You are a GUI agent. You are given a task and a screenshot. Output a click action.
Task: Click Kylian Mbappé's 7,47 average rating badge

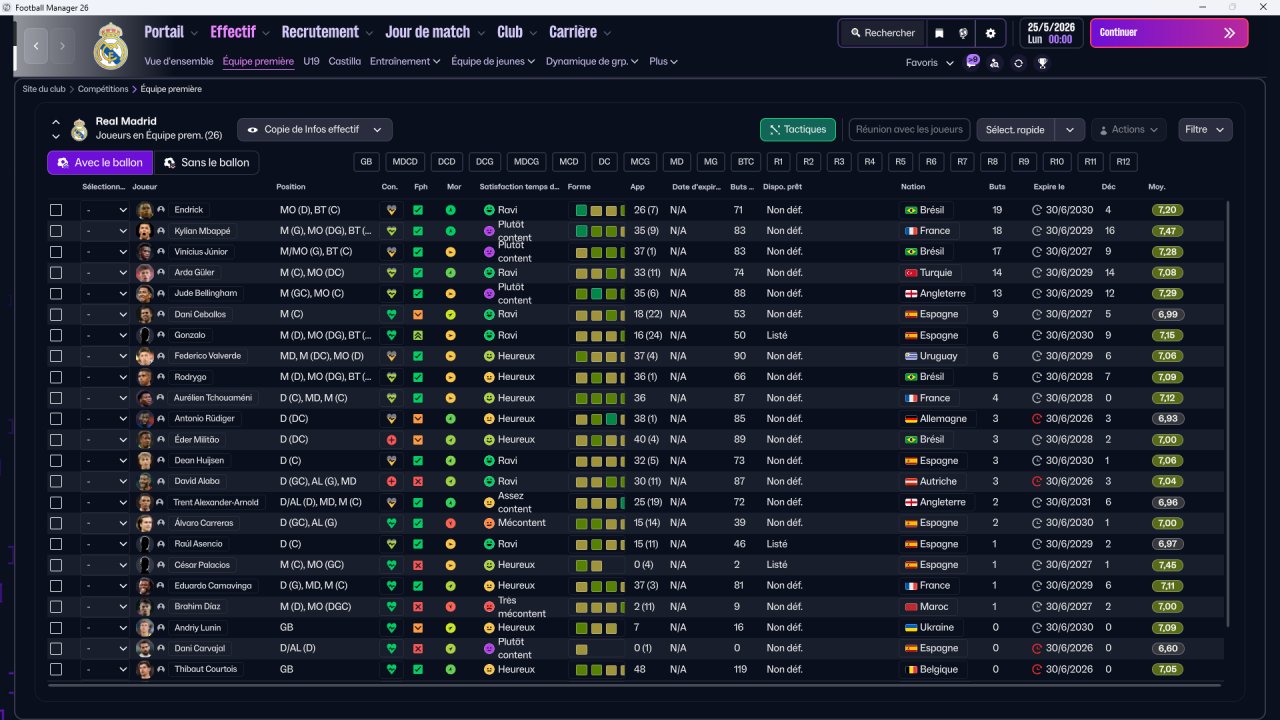(1166, 231)
